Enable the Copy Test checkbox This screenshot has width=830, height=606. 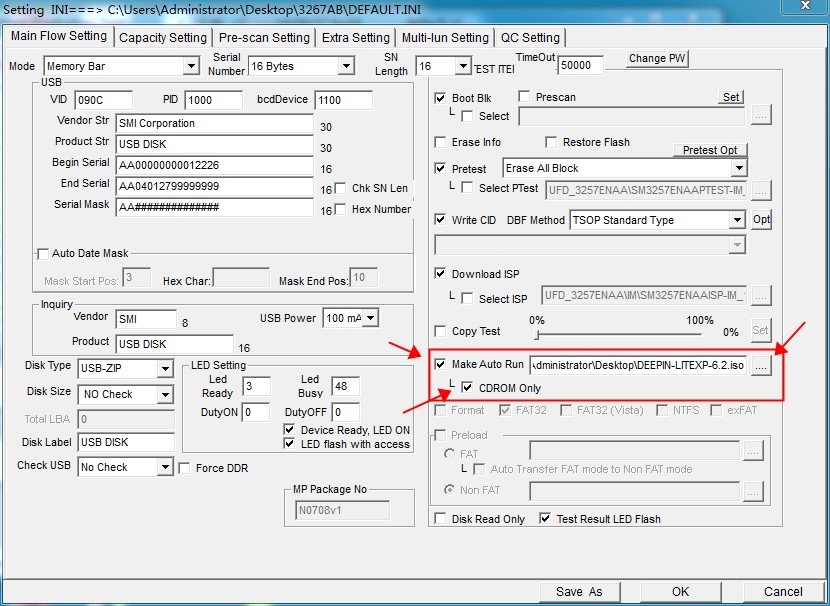click(x=441, y=331)
